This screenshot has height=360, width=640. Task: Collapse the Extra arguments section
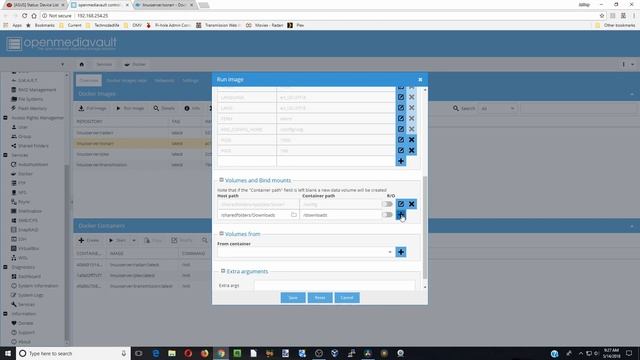(223, 271)
